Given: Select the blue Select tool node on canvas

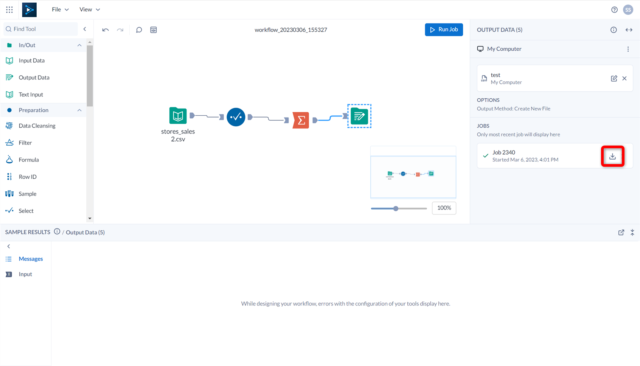Looking at the screenshot, I should pos(236,117).
